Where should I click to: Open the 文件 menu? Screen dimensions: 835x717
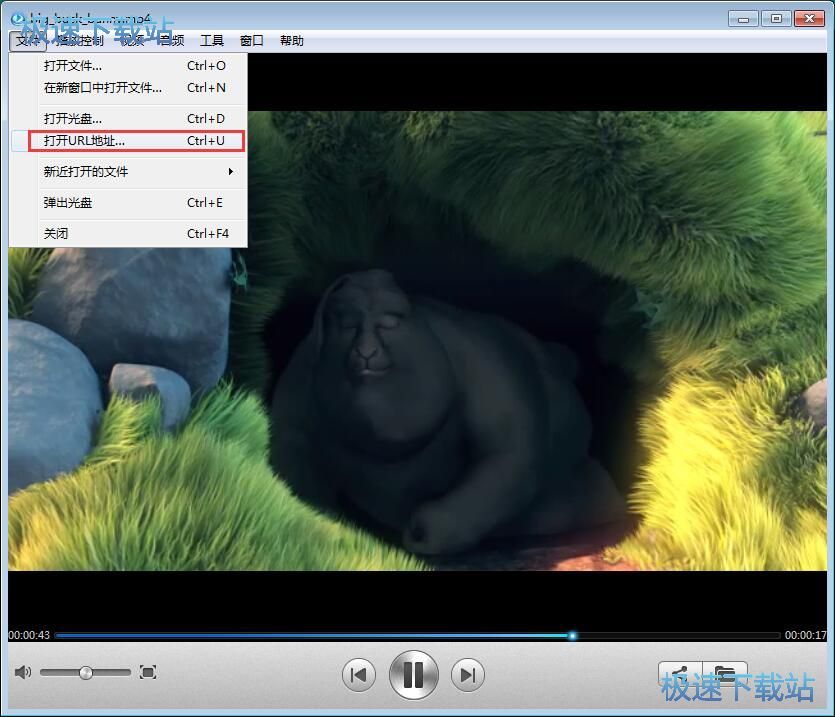pos(28,41)
